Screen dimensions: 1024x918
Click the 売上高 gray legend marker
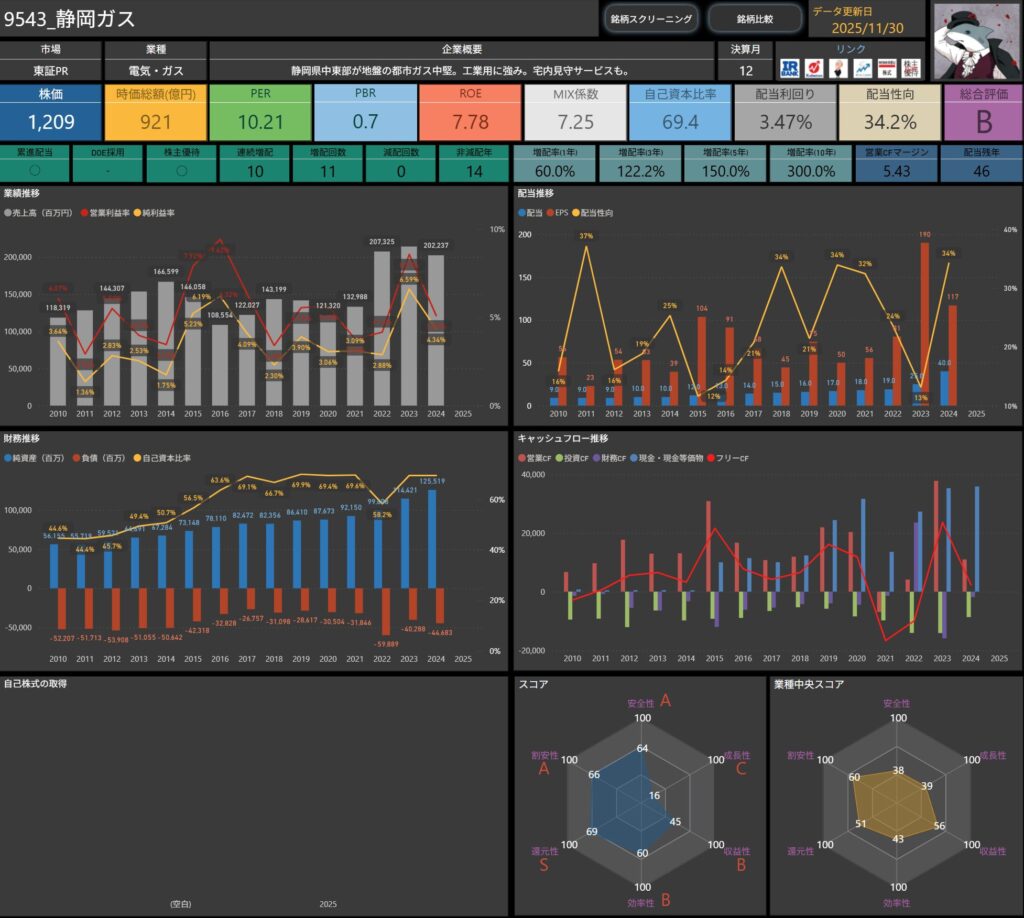pos(9,213)
